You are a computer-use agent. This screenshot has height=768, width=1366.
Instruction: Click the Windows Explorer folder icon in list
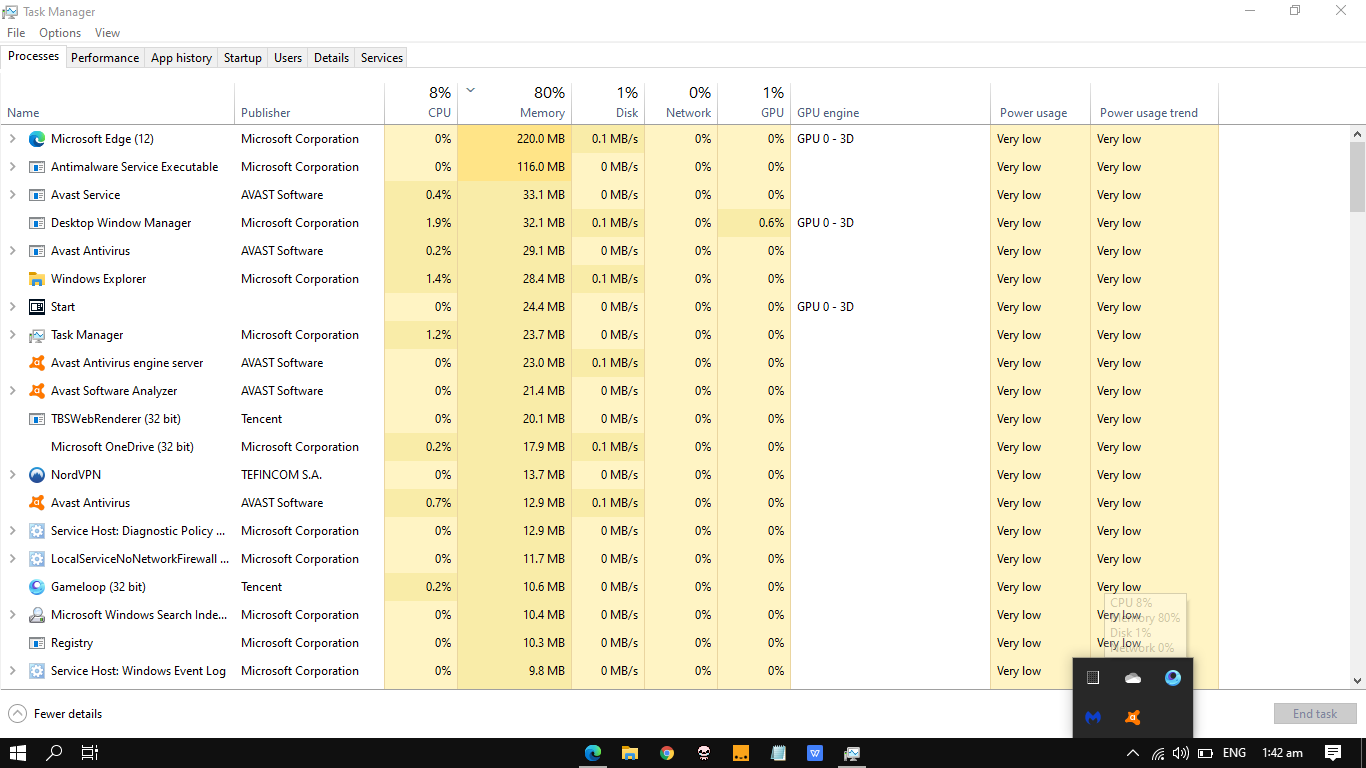(x=37, y=279)
